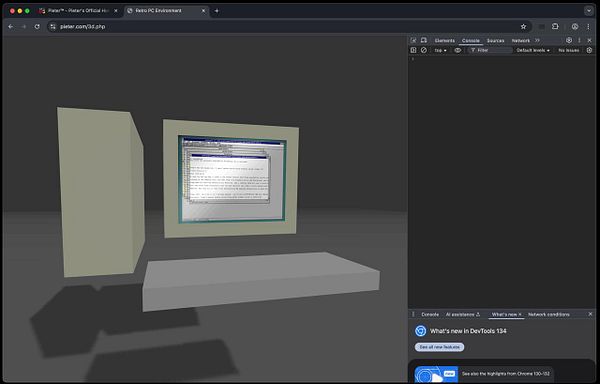Open the Chrome profile avatar icon
This screenshot has width=600, height=384.
575,26
